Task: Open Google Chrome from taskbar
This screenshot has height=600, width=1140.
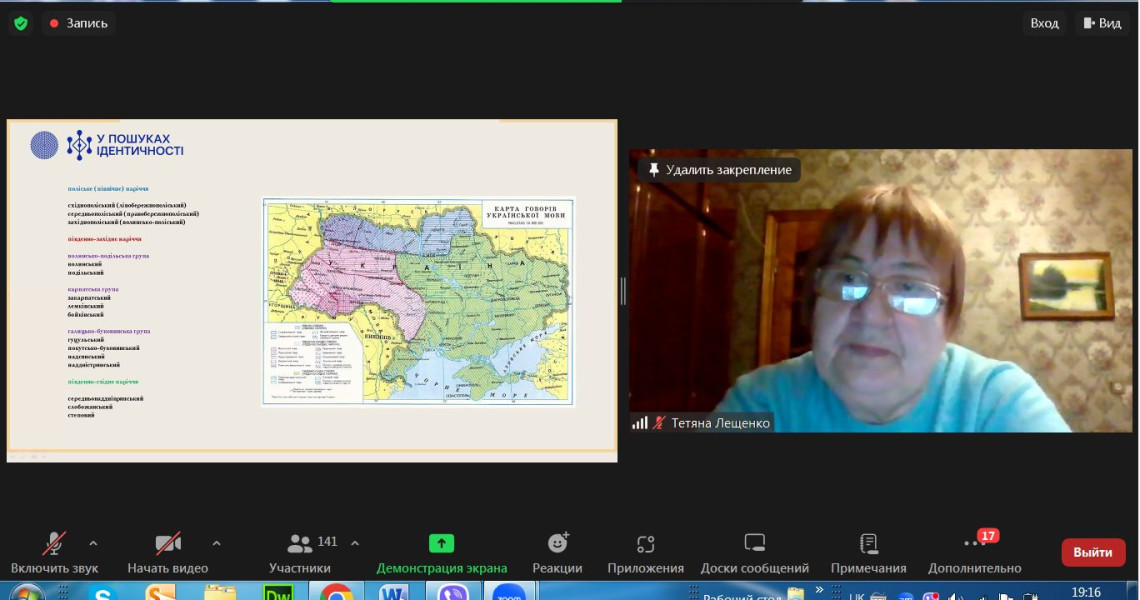Action: tap(336, 593)
